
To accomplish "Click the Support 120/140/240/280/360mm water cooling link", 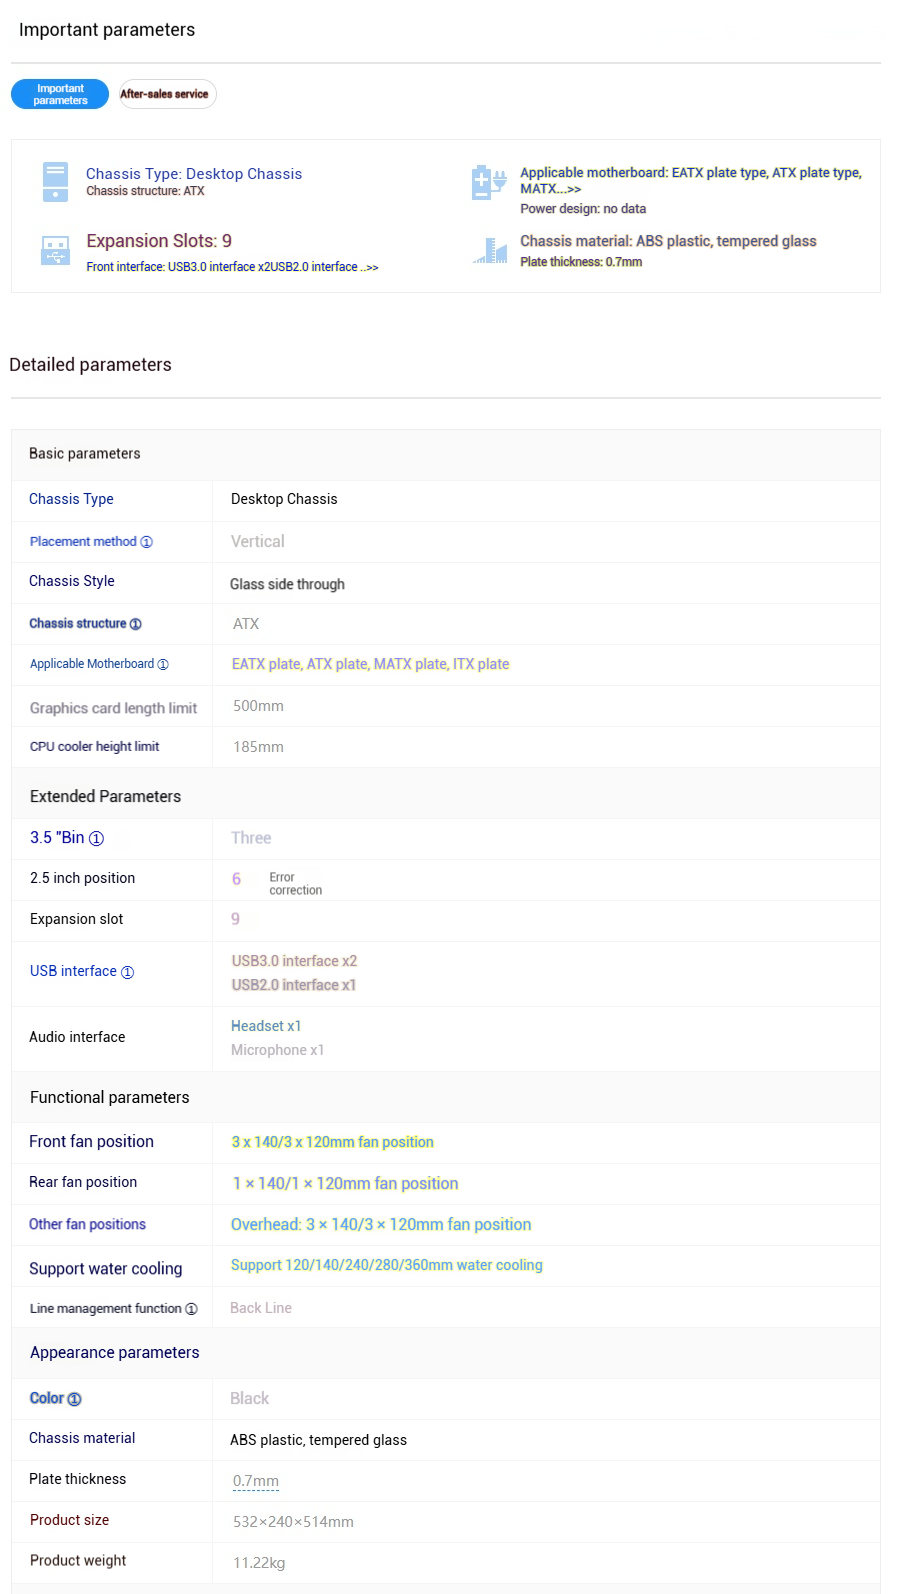I will [386, 1265].
